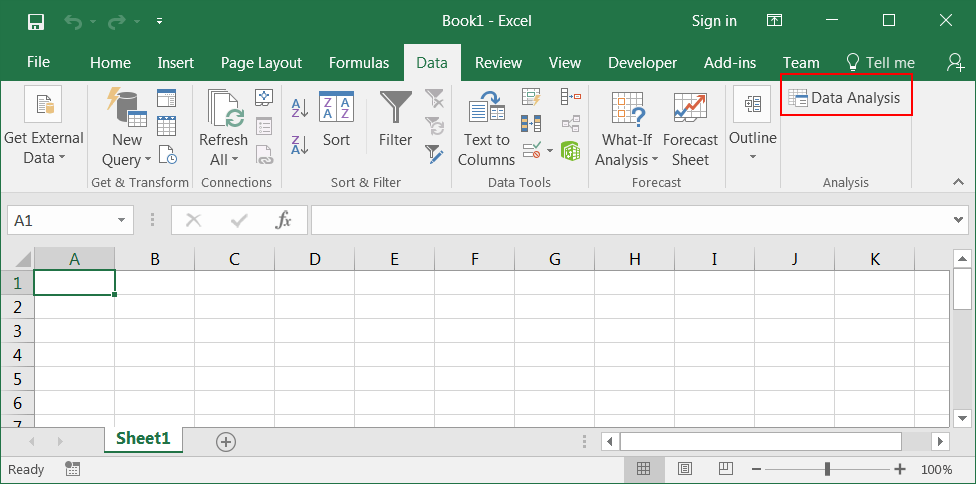Click Remove Duplicates icon
The height and width of the screenshot is (484, 976).
532,124
